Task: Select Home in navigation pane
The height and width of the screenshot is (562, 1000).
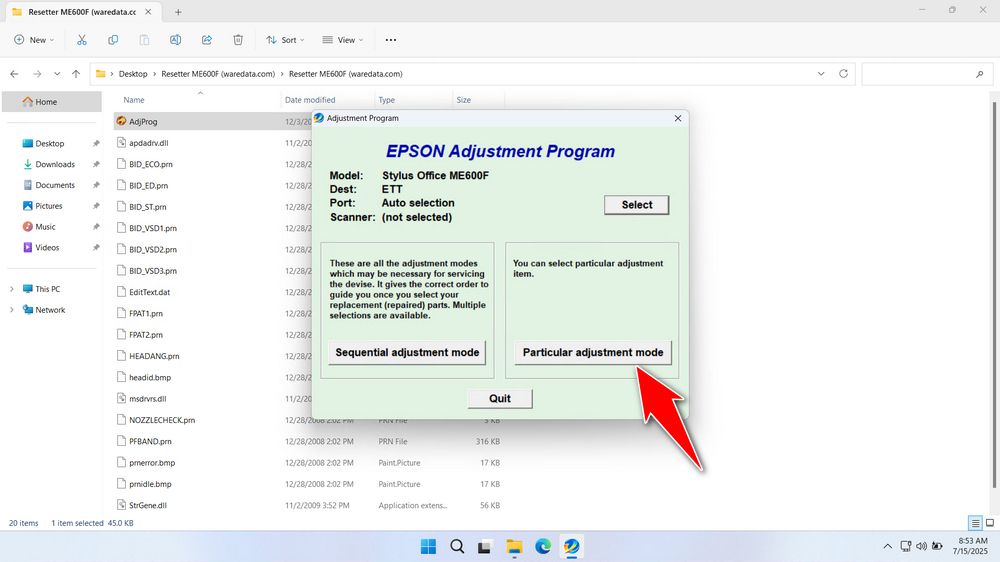Action: [x=52, y=101]
